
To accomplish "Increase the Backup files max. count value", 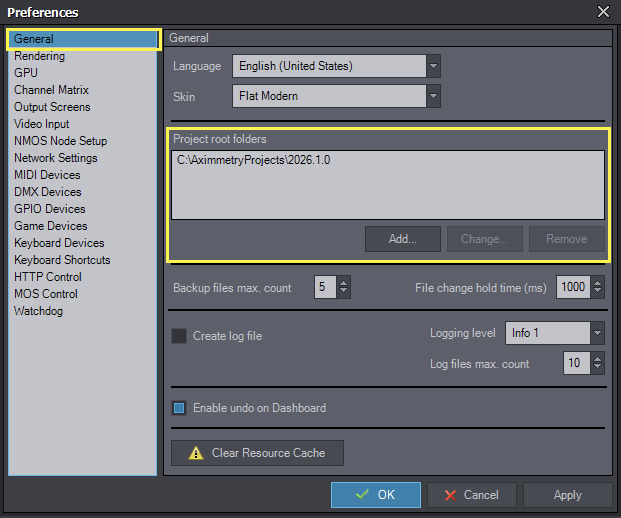I will 344,283.
